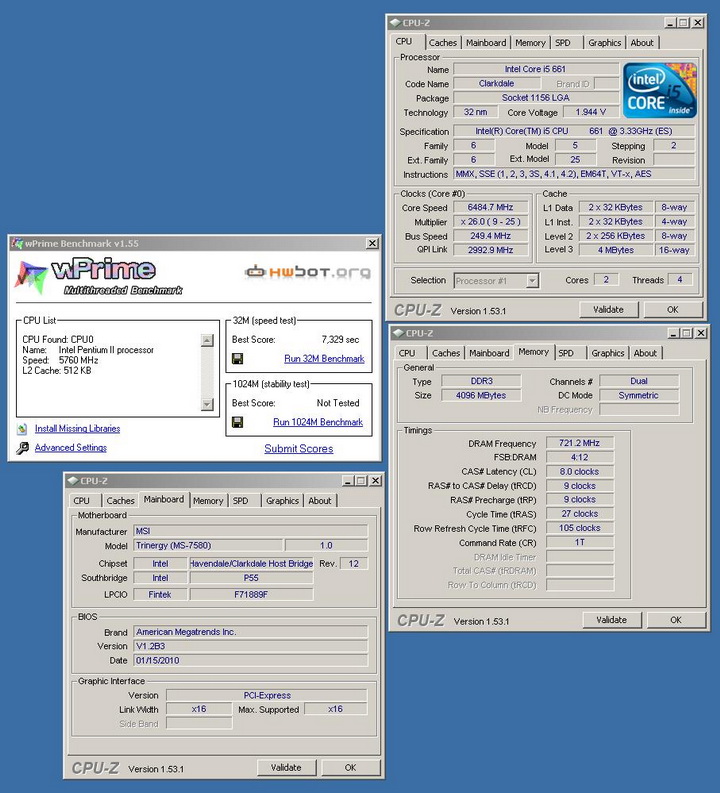Switch to CPU tab in Mainboard CPU-Z window

[x=81, y=501]
